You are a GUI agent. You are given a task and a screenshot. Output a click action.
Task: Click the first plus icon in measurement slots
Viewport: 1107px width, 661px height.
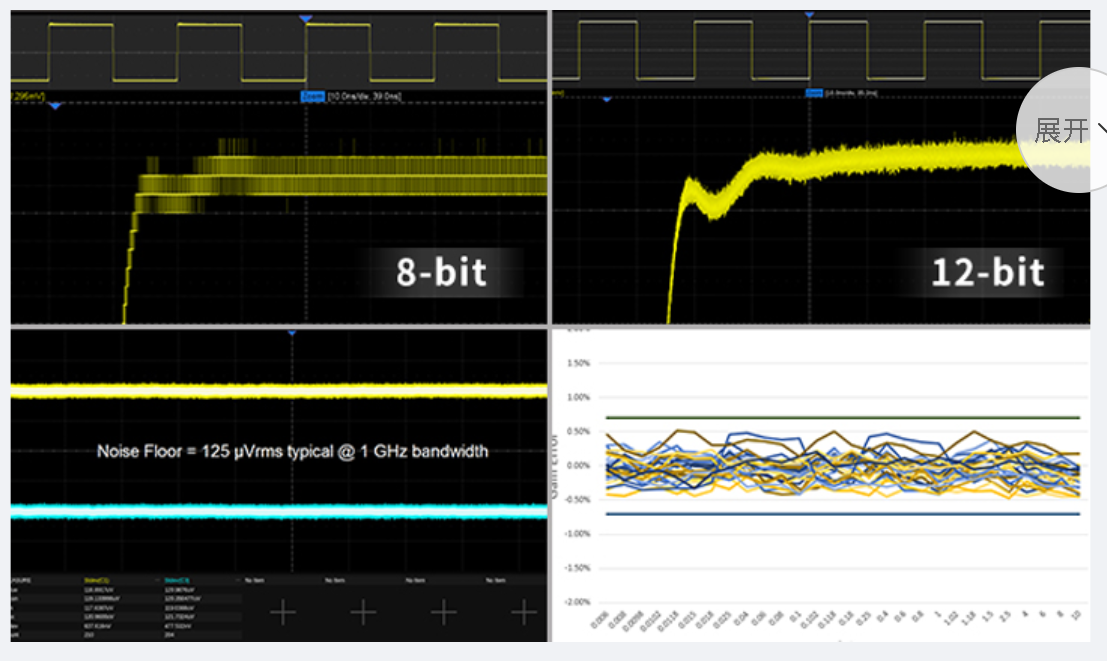[283, 612]
